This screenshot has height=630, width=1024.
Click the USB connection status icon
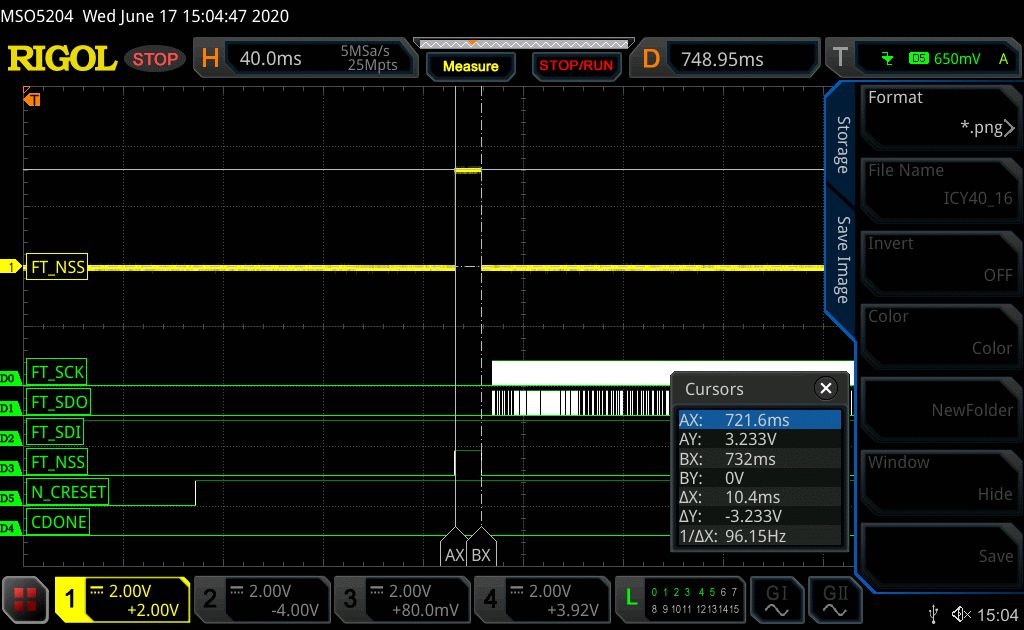(933, 614)
